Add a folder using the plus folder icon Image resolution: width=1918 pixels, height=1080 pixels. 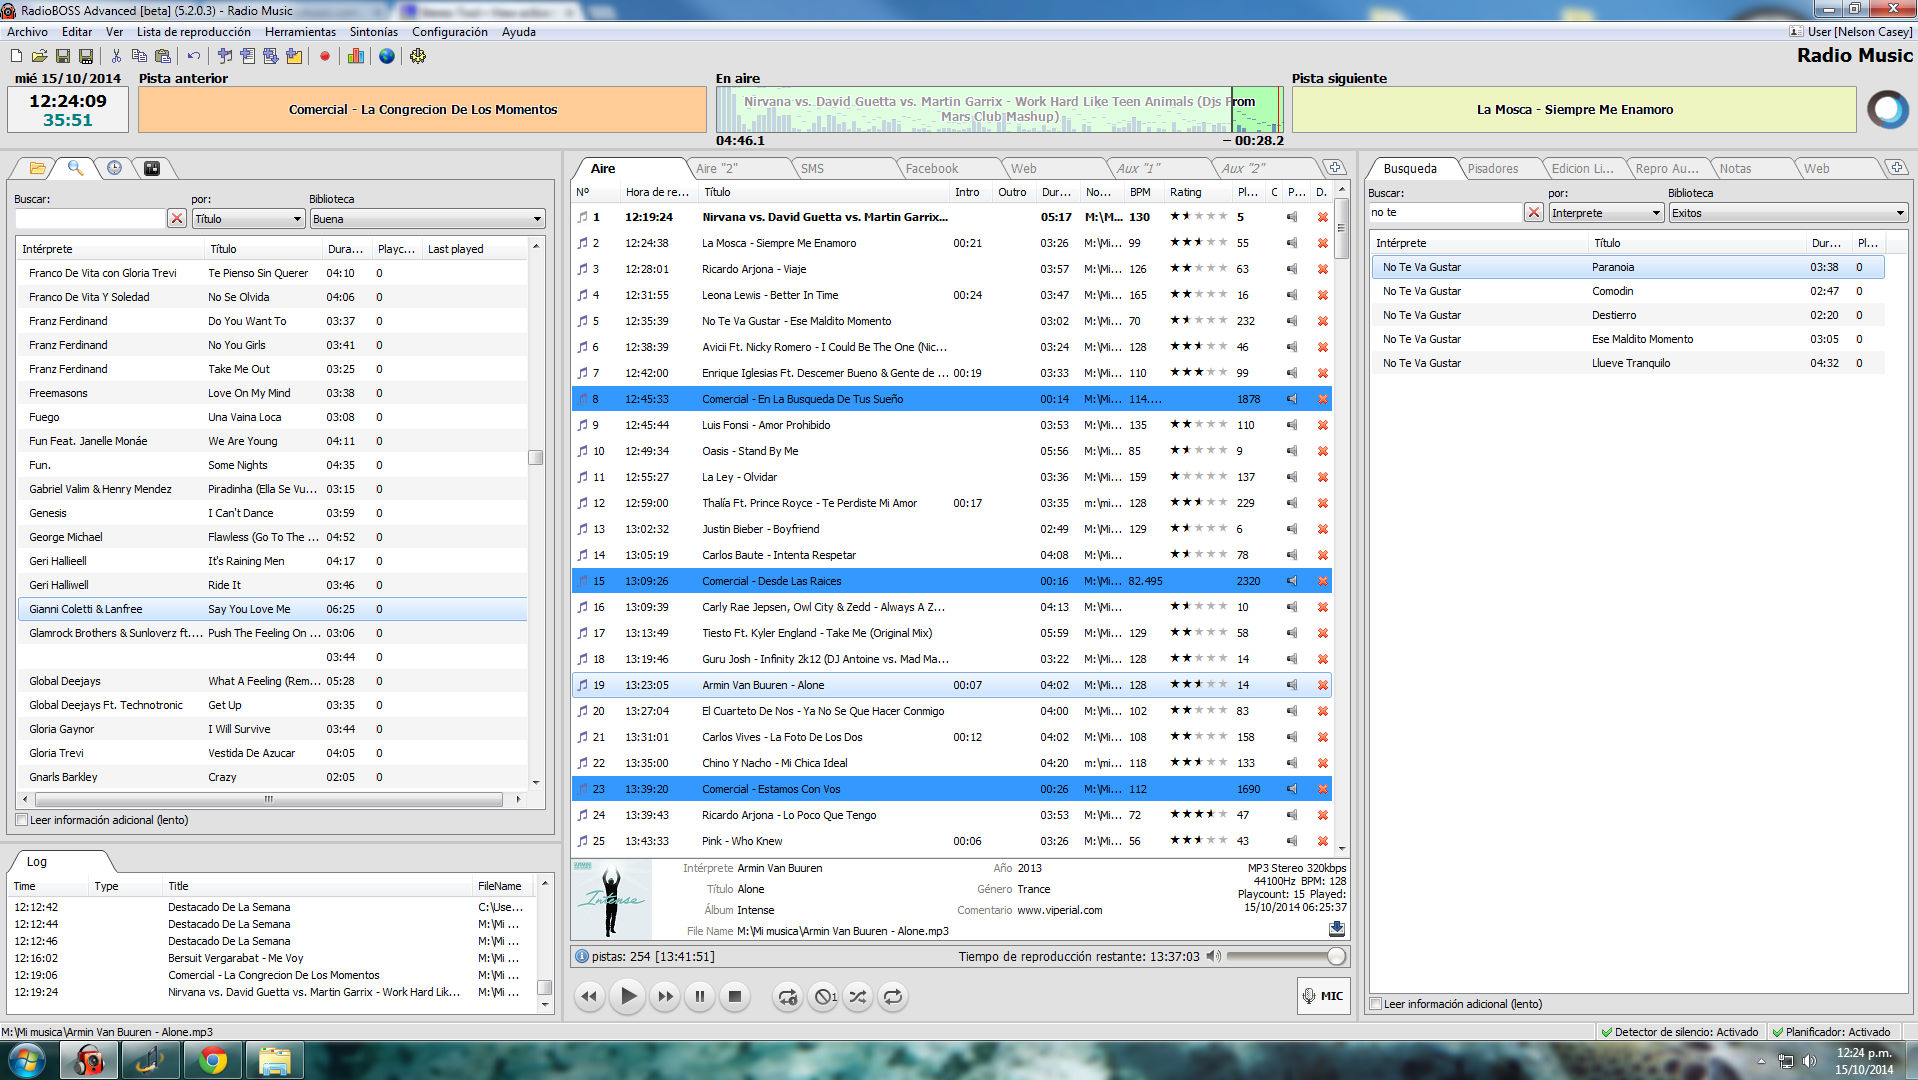294,56
